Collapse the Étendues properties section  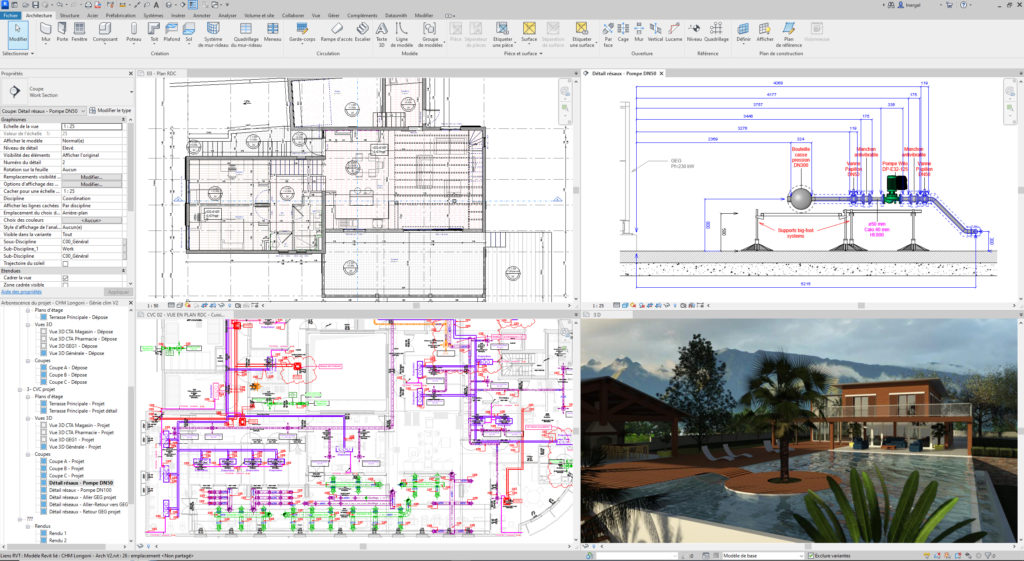124,270
